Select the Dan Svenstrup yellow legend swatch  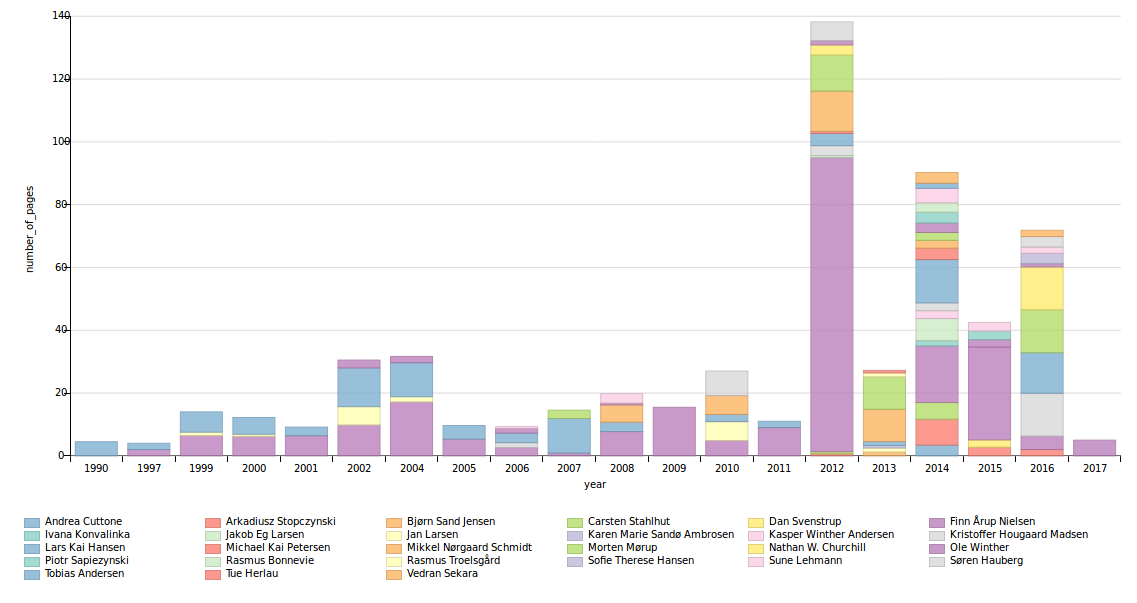pyautogui.click(x=756, y=523)
